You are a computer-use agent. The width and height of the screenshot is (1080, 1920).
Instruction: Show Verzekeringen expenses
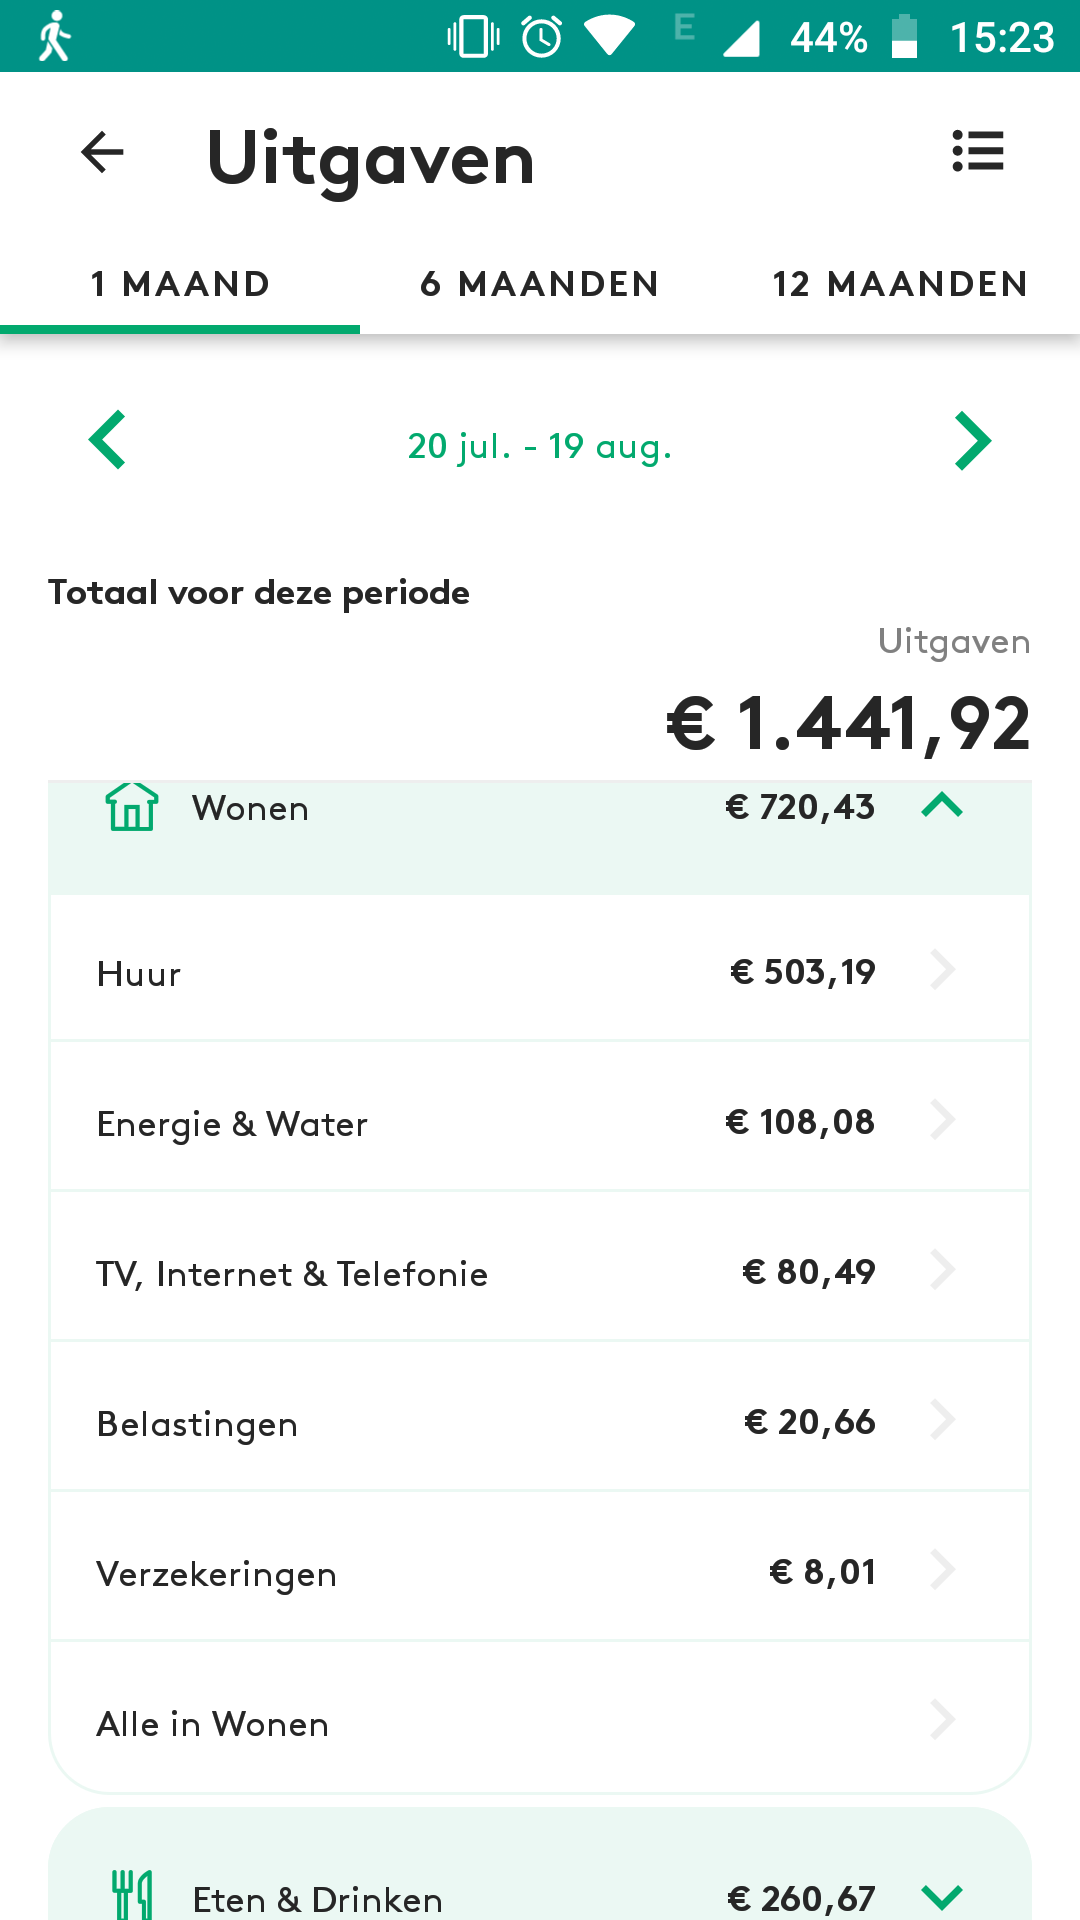[x=540, y=1570]
